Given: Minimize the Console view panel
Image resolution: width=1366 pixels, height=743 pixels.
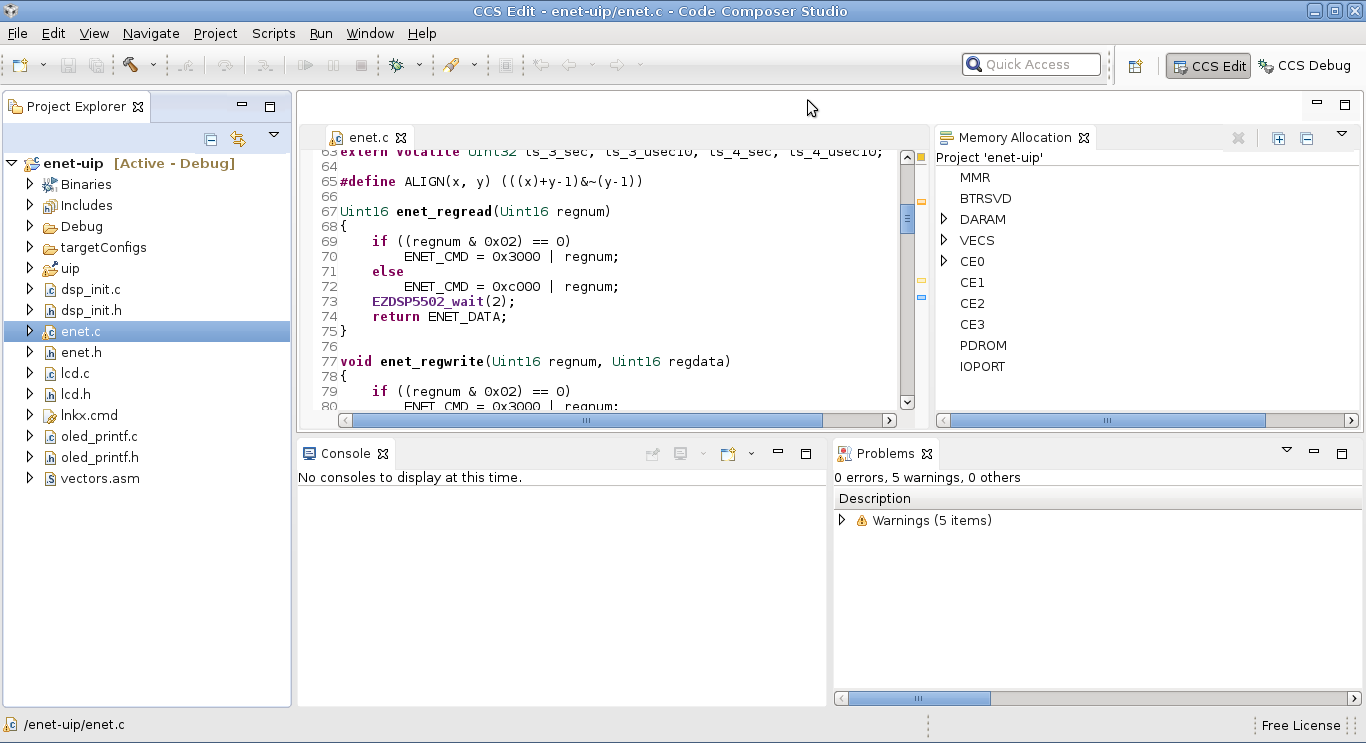Looking at the screenshot, I should 778,453.
